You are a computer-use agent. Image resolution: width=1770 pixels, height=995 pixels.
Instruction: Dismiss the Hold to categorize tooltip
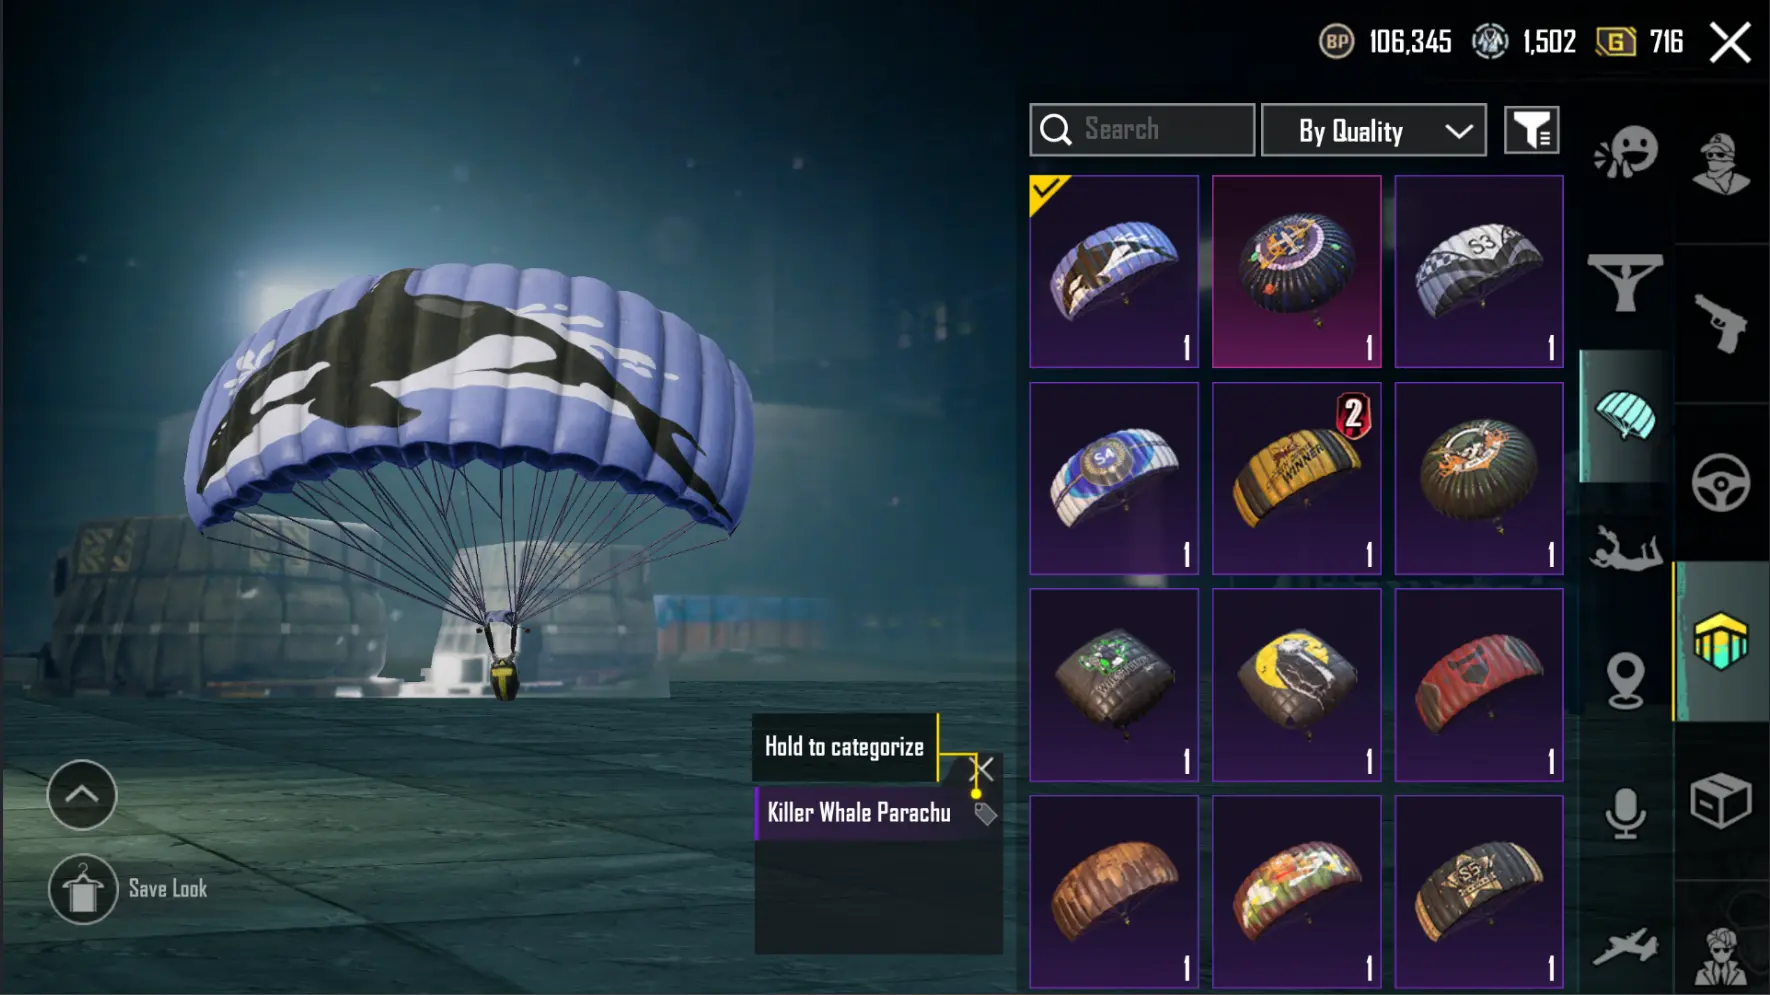click(x=983, y=769)
